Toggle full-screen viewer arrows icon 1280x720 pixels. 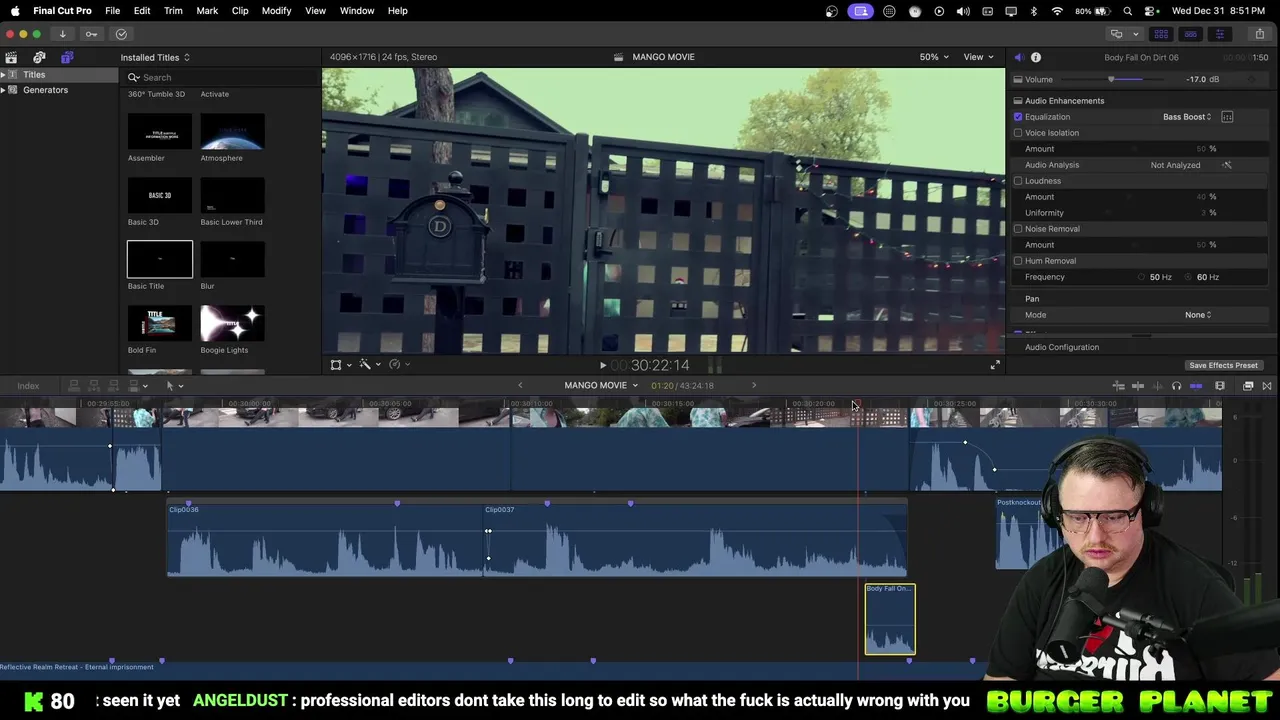995,366
